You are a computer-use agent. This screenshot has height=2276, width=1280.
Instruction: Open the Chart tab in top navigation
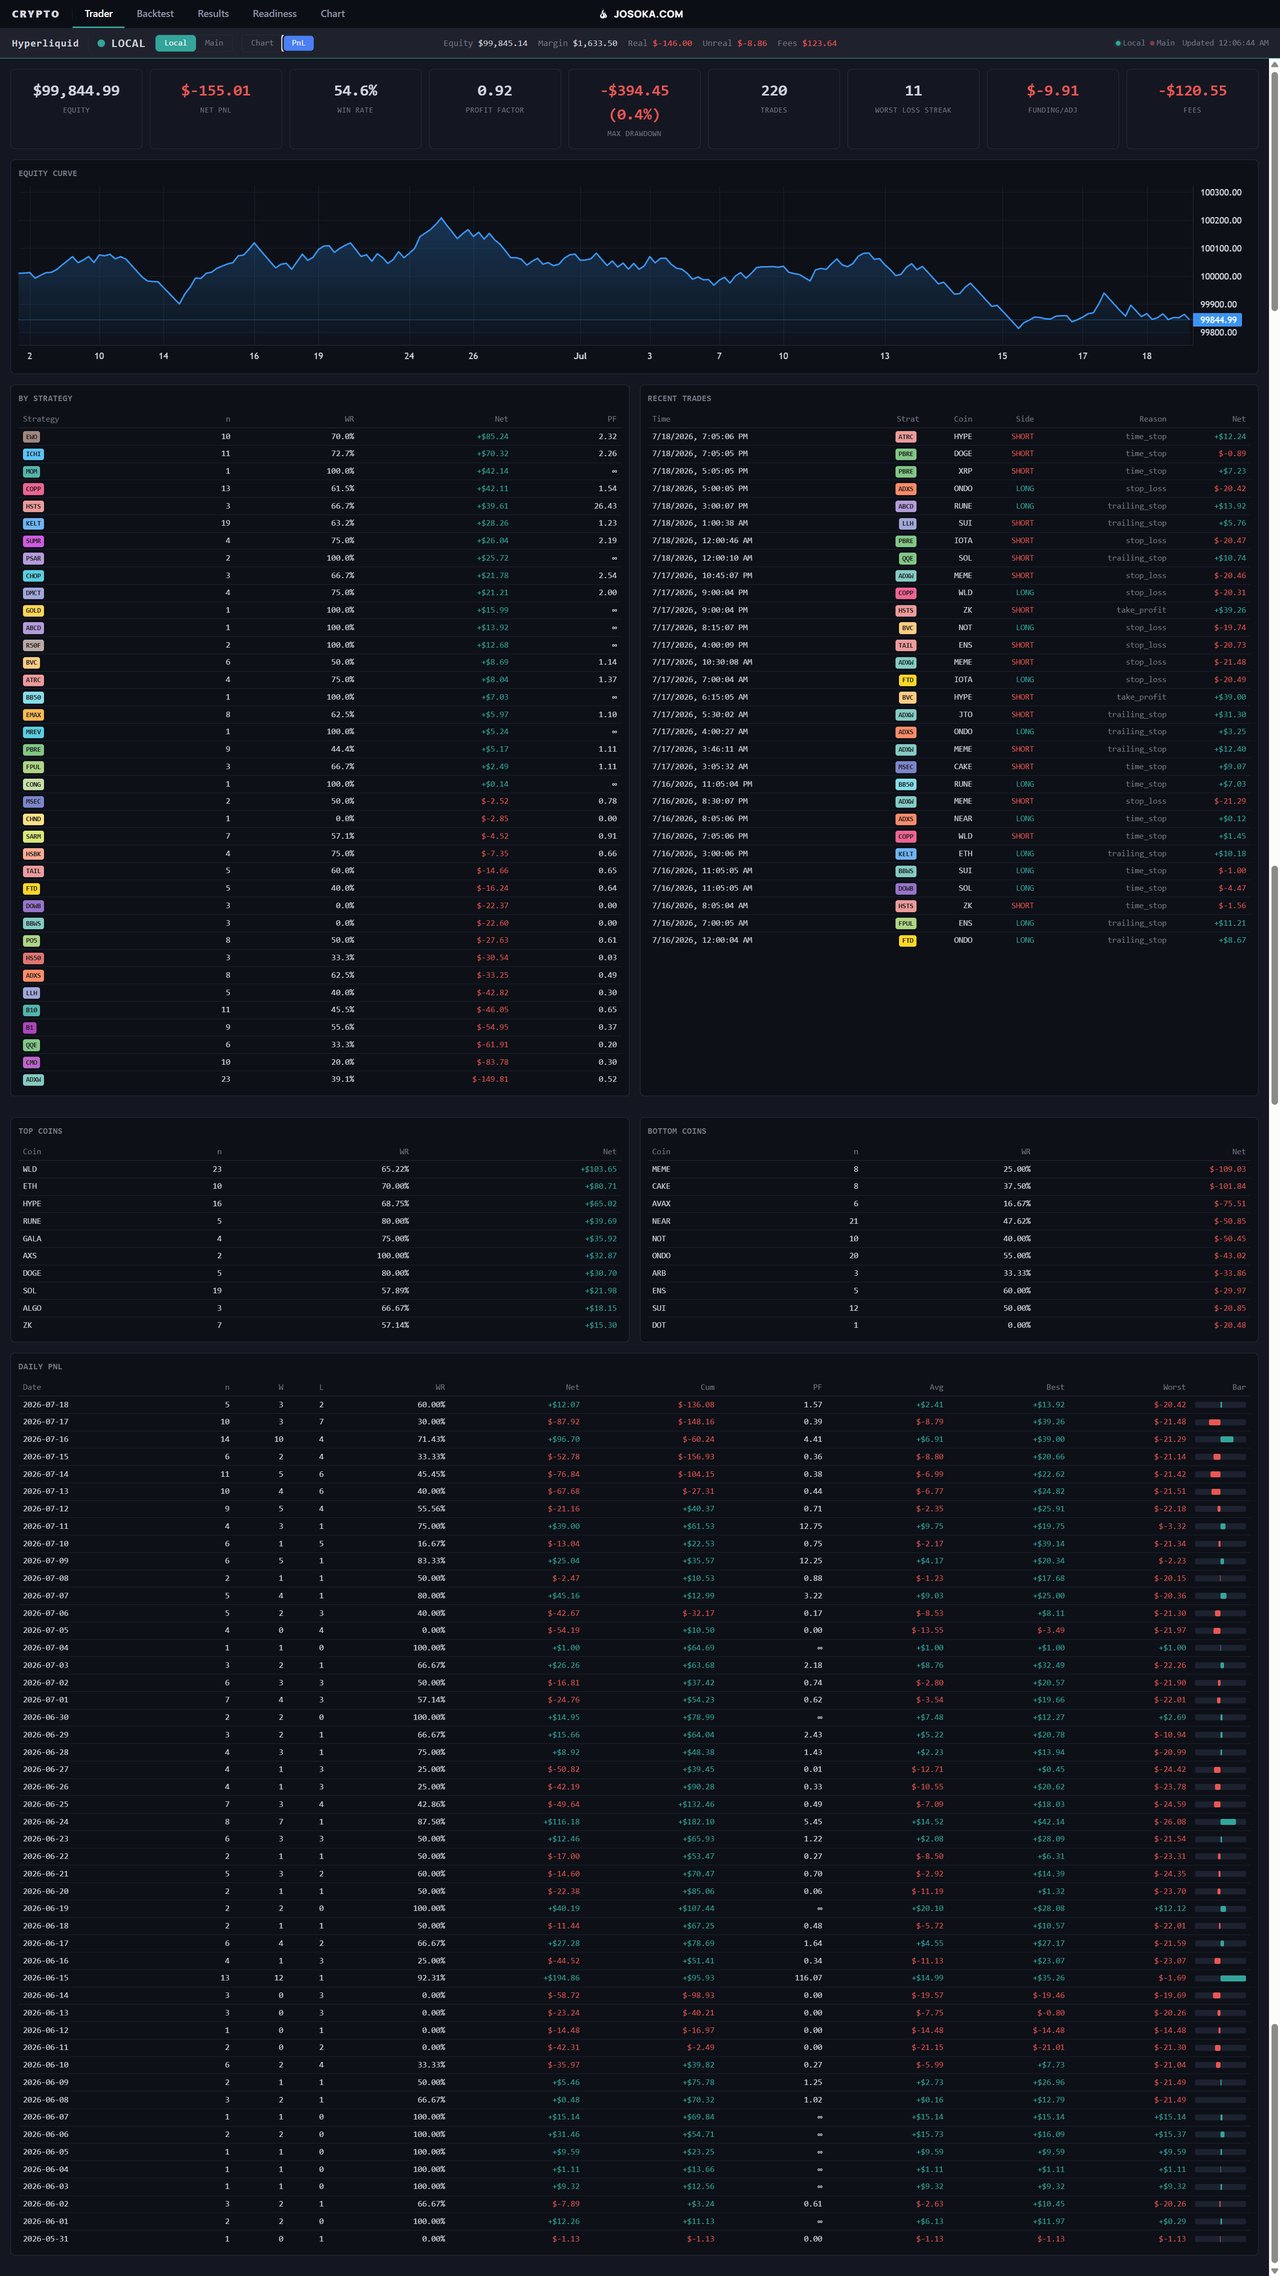[332, 14]
